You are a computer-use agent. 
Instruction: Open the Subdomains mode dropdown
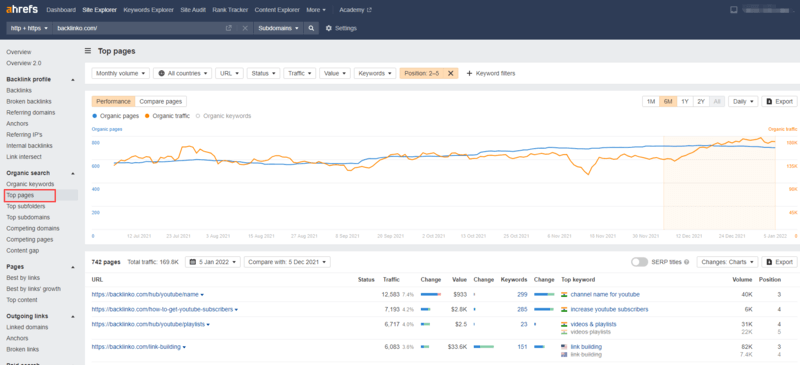[278, 28]
